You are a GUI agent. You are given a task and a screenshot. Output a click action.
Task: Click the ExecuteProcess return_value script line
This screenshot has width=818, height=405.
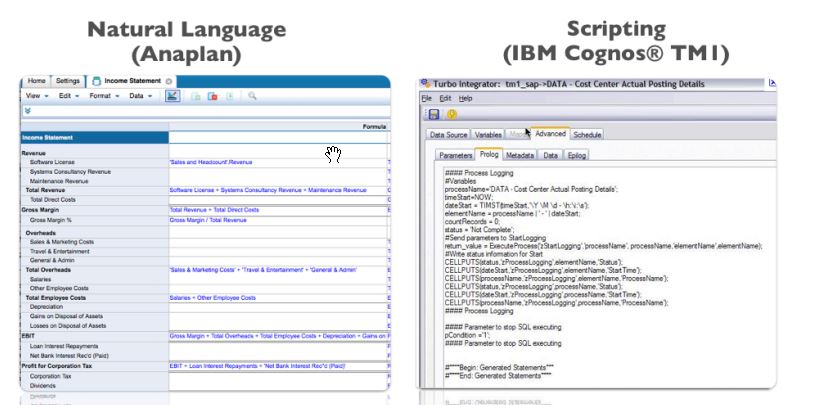click(604, 246)
